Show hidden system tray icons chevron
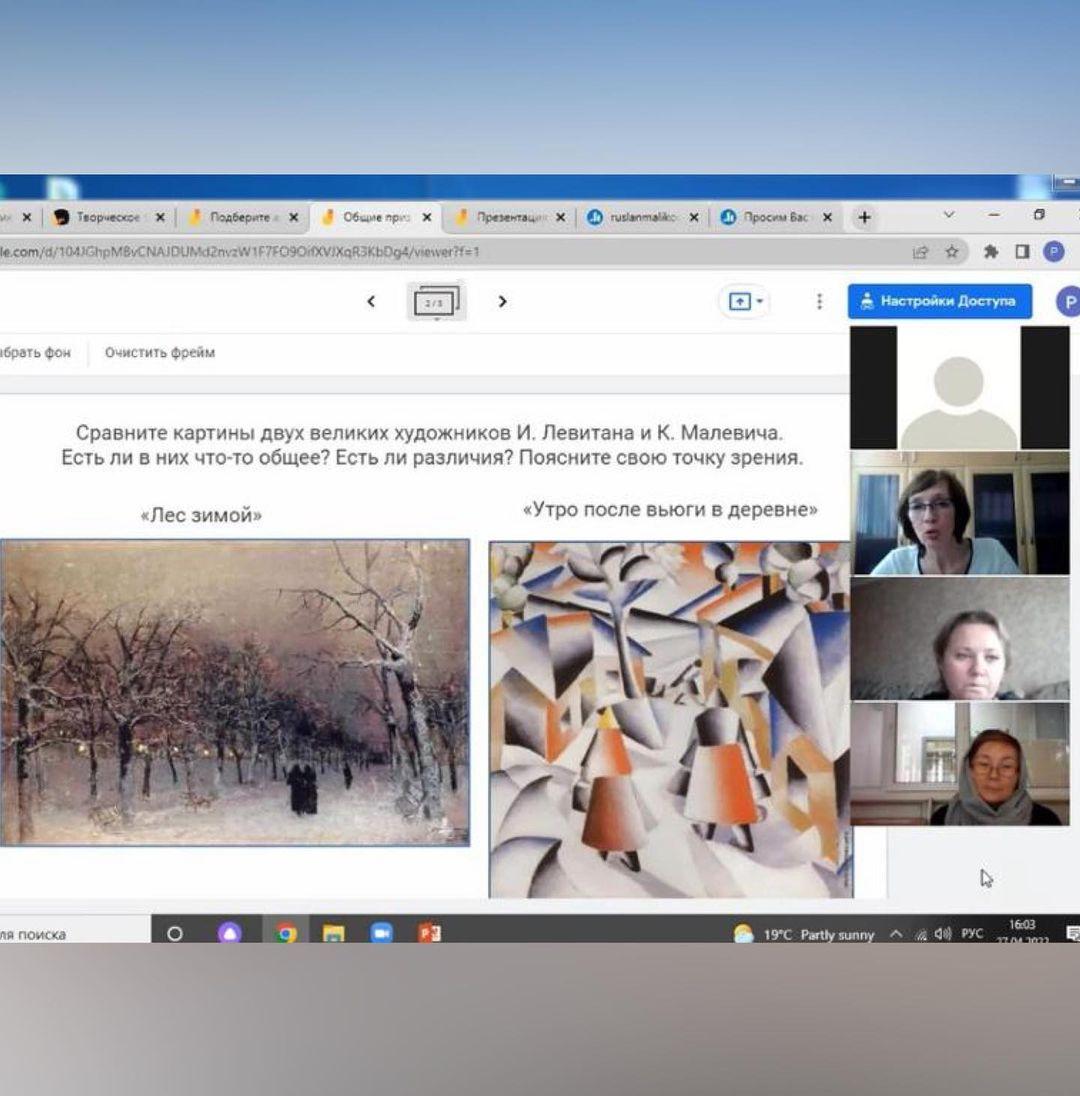The height and width of the screenshot is (1096, 1080). click(x=895, y=934)
